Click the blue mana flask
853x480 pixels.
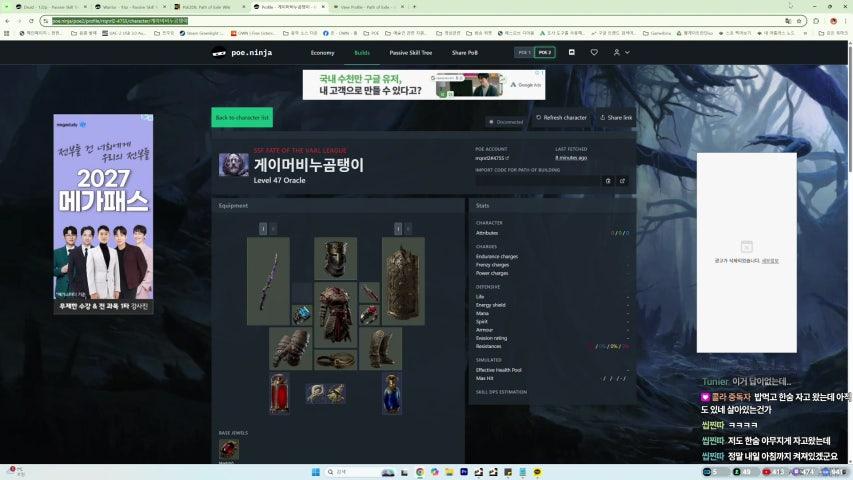(x=392, y=393)
